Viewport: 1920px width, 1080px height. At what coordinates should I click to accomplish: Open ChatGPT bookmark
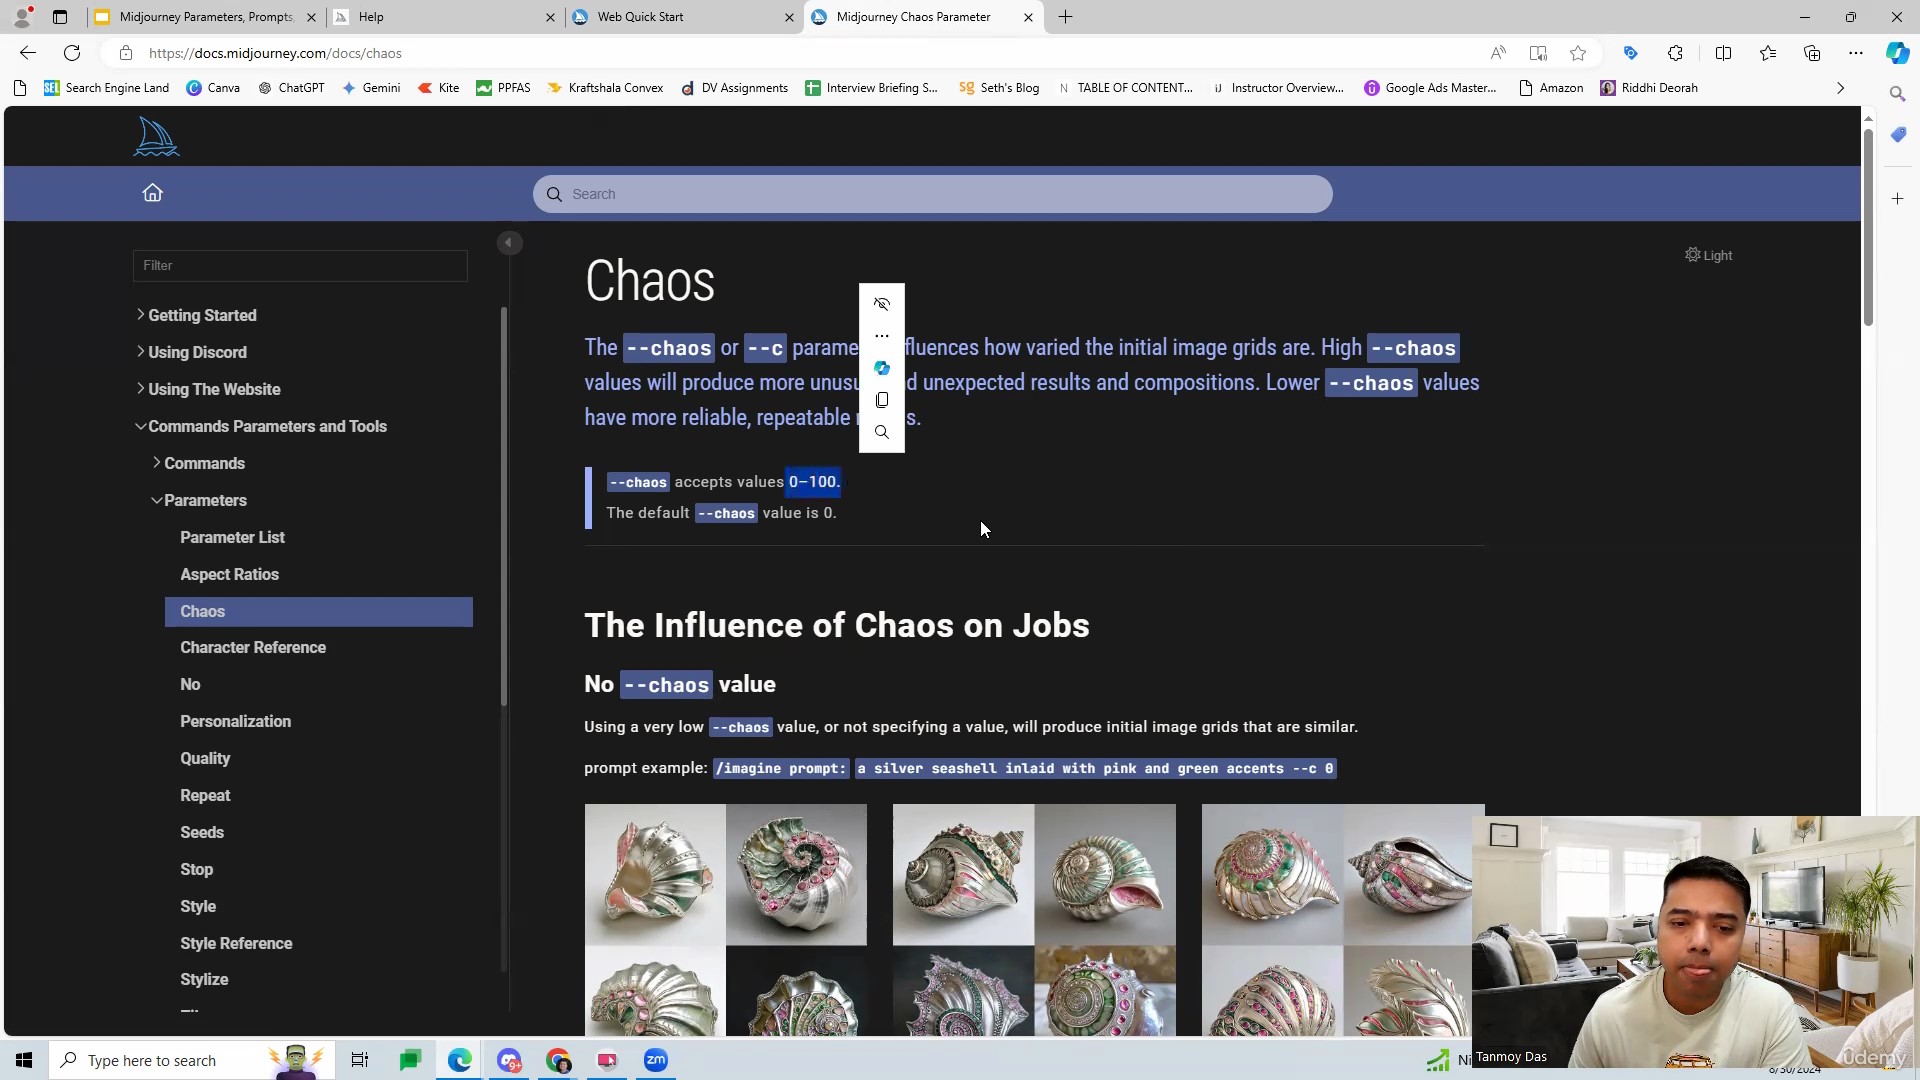pyautogui.click(x=291, y=88)
